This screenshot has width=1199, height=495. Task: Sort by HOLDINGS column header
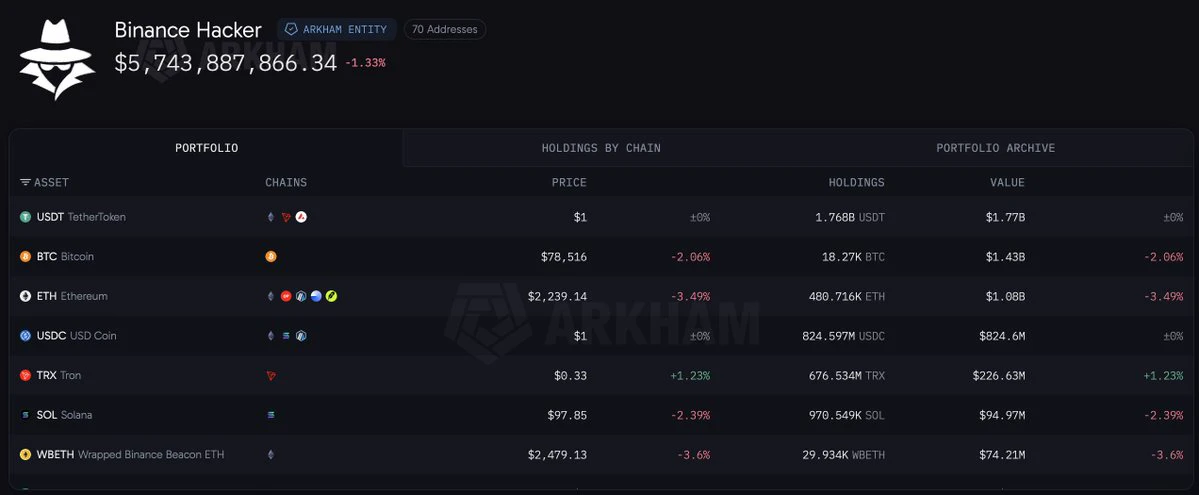(x=856, y=182)
